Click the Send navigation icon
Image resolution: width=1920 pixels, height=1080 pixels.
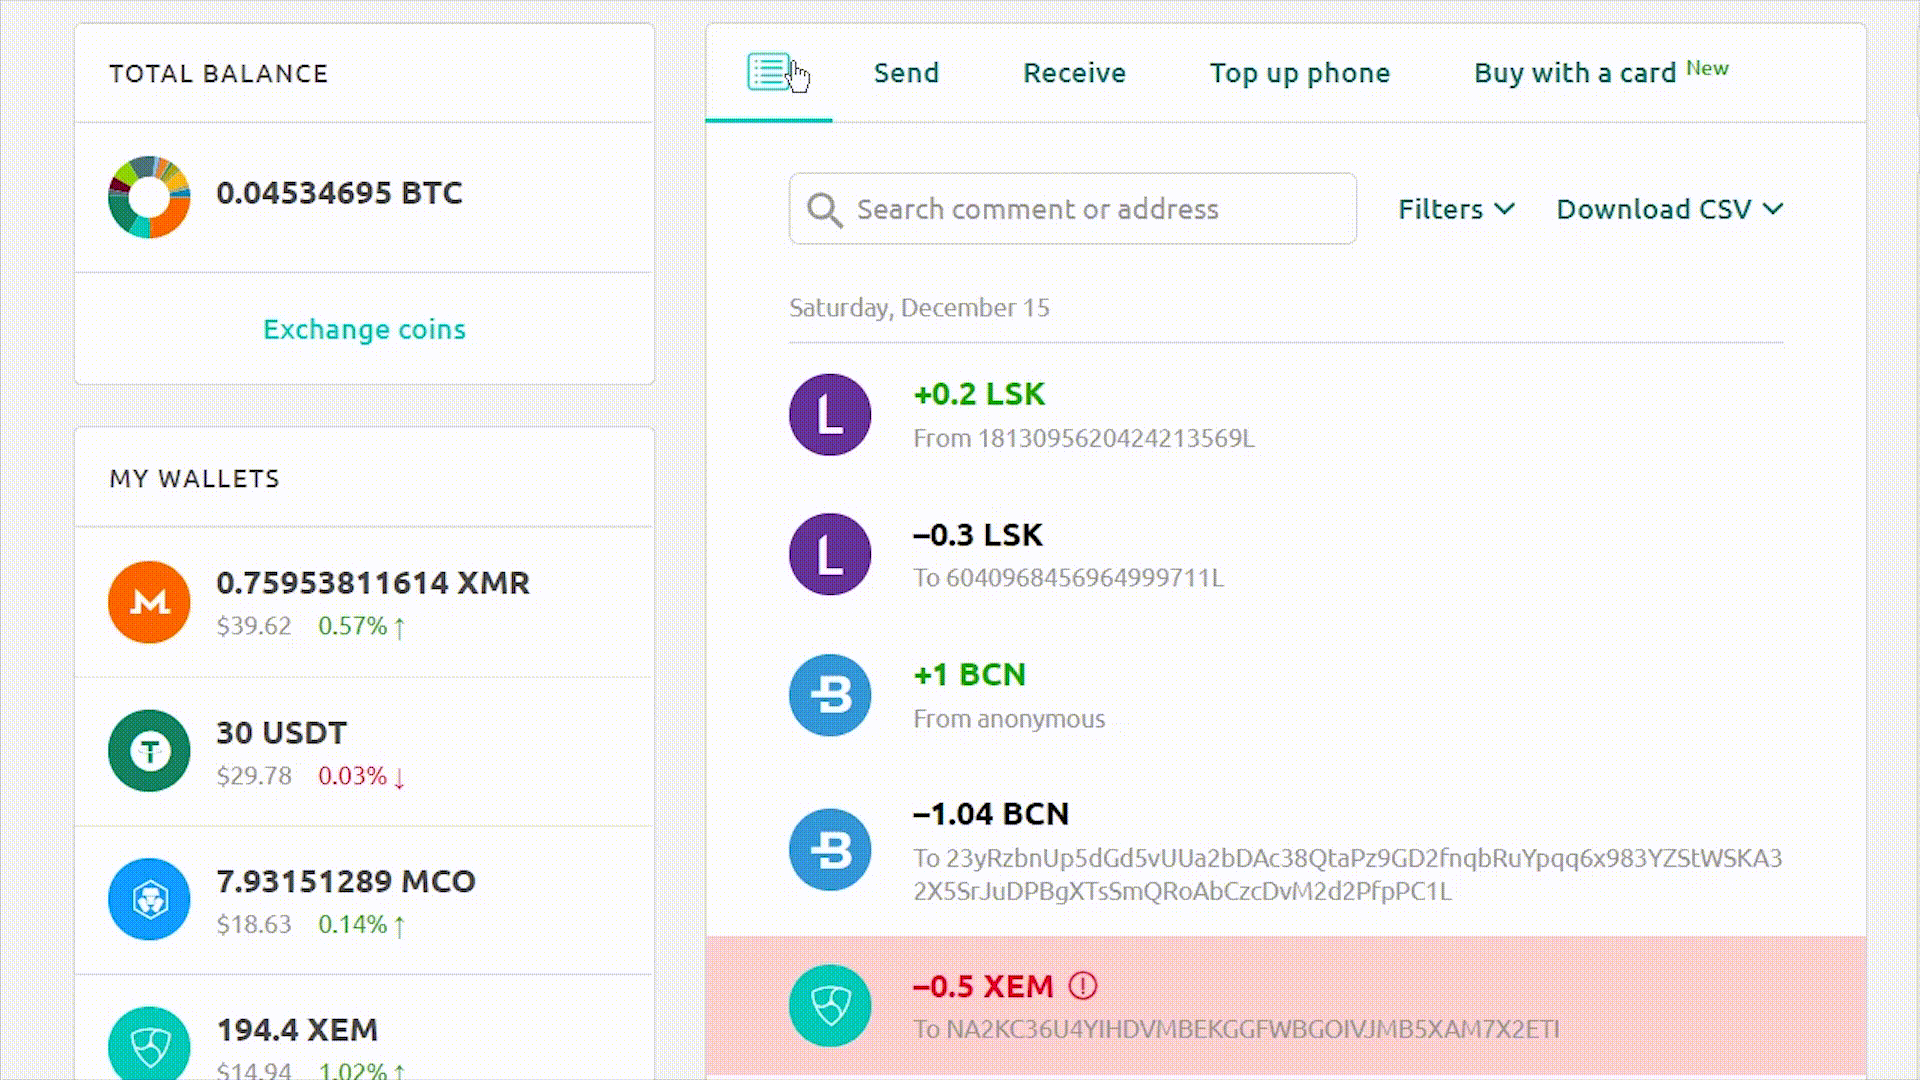[906, 73]
